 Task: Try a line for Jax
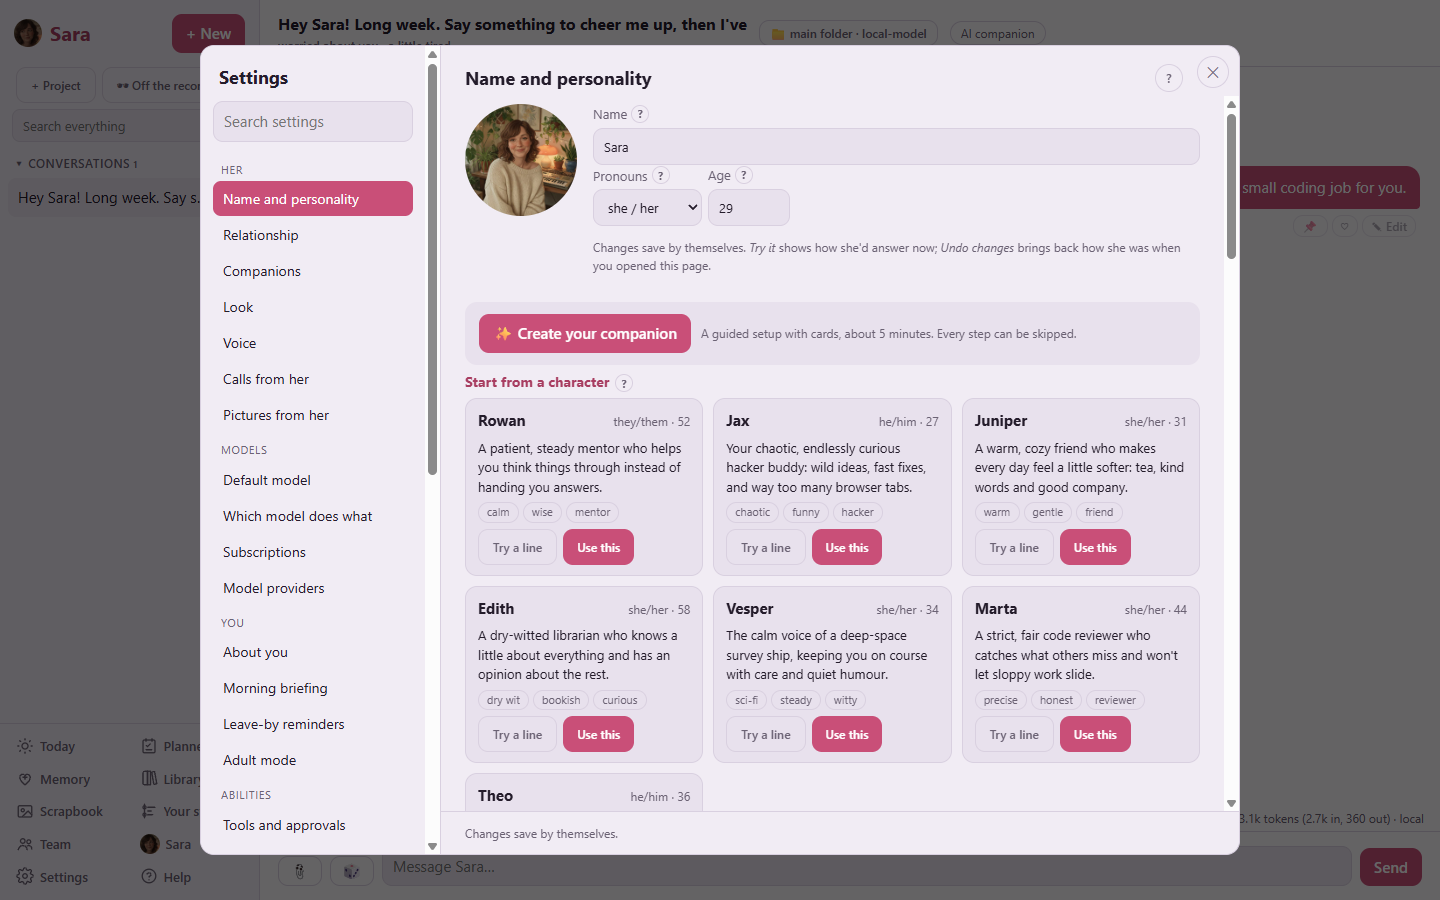[766, 547]
